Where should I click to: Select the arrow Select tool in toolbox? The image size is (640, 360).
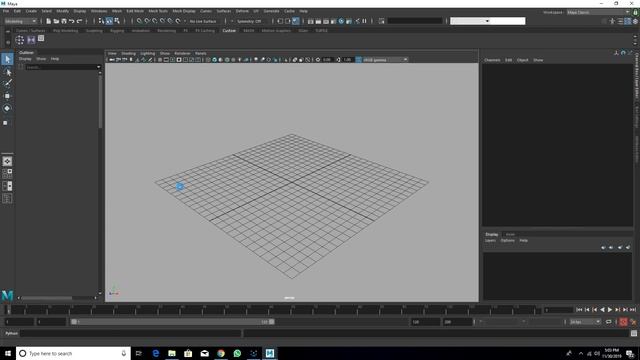click(x=7, y=59)
